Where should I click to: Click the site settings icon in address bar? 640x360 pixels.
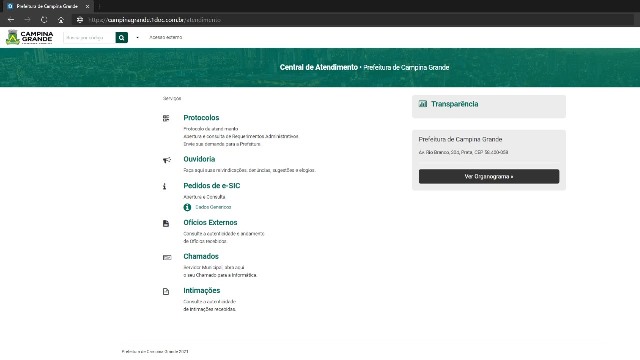pyautogui.click(x=80, y=20)
